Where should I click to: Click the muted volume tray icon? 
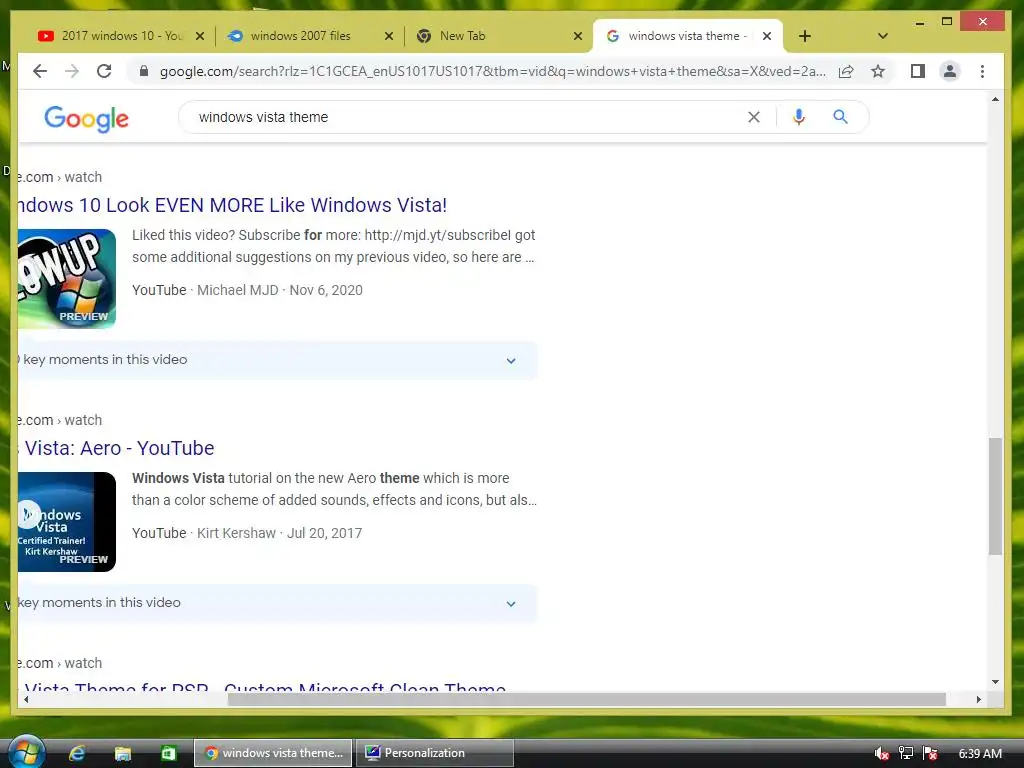[x=881, y=754]
